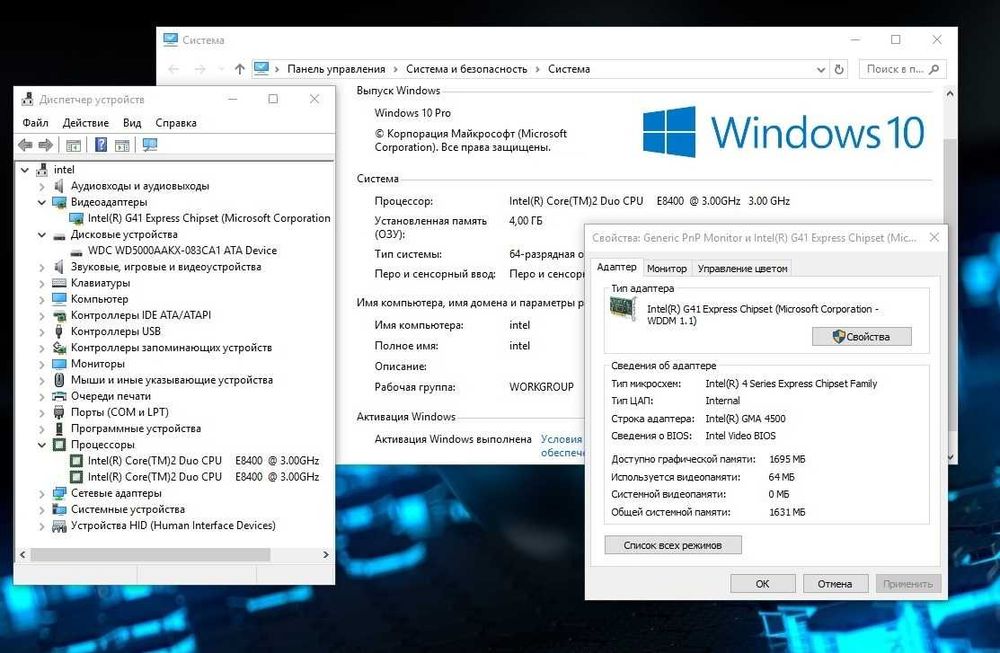
Task: Click the Отмена button
Action: coord(835,583)
